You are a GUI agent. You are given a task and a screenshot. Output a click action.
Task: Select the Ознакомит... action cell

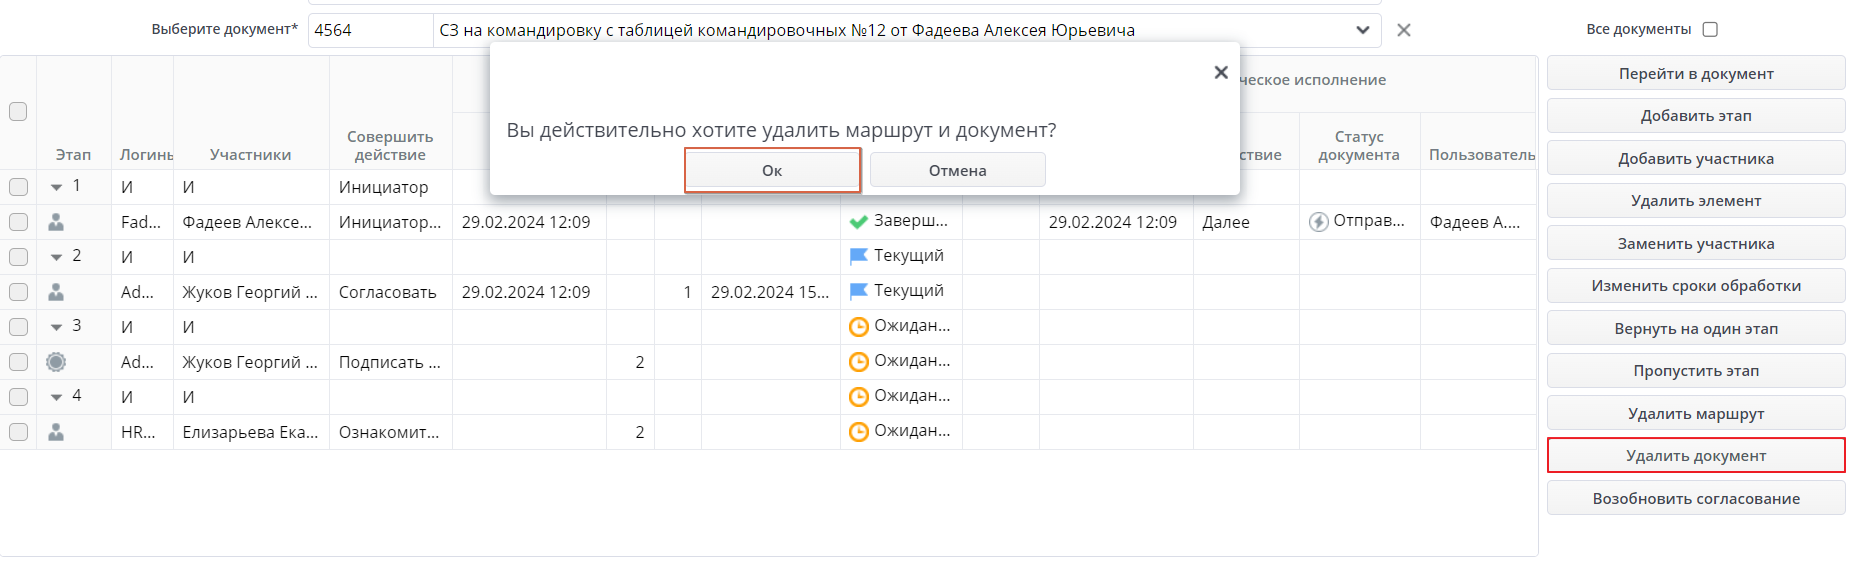click(390, 432)
